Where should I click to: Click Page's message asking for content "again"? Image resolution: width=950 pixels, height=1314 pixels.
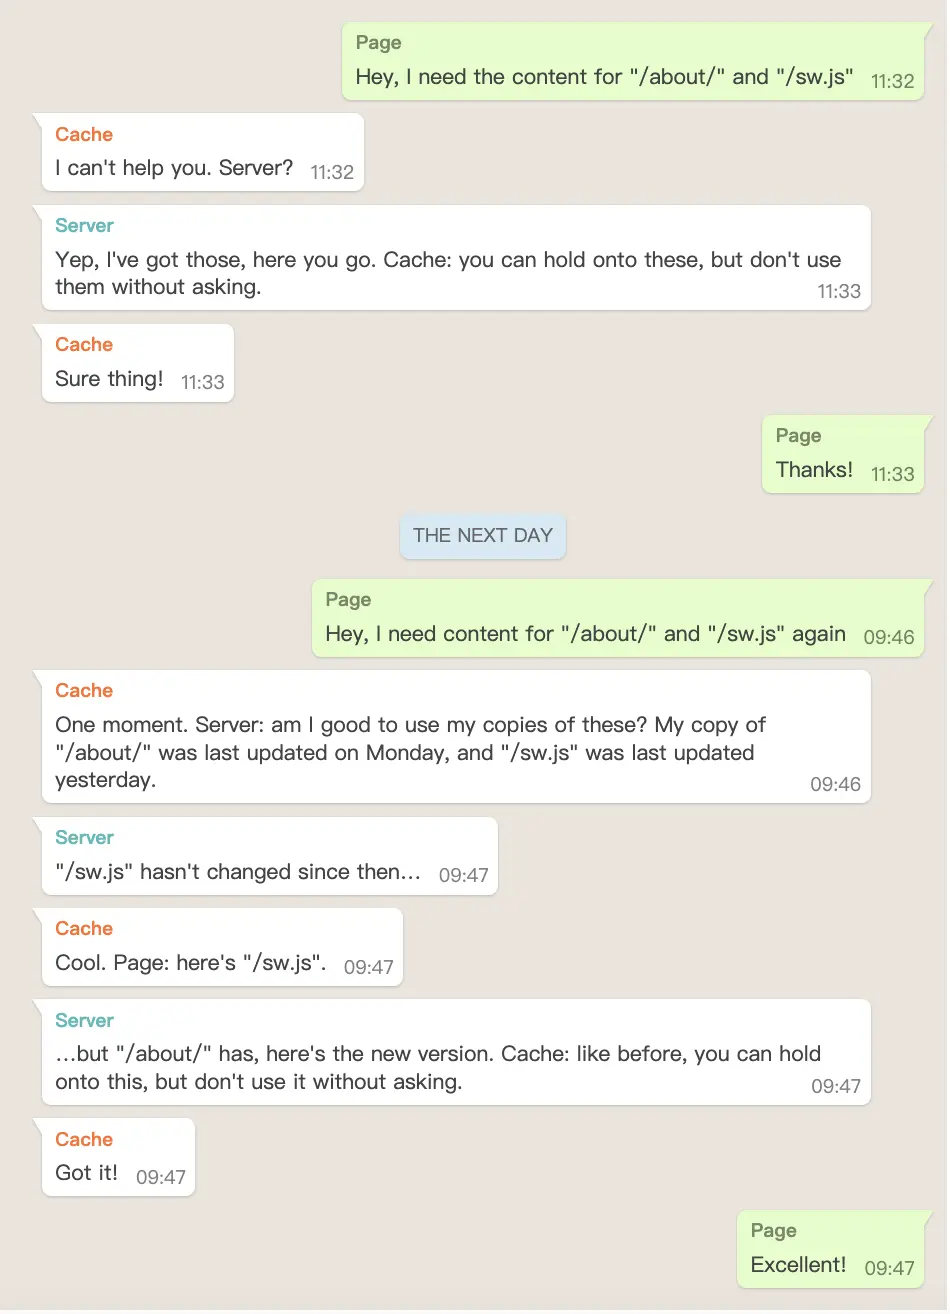click(619, 618)
